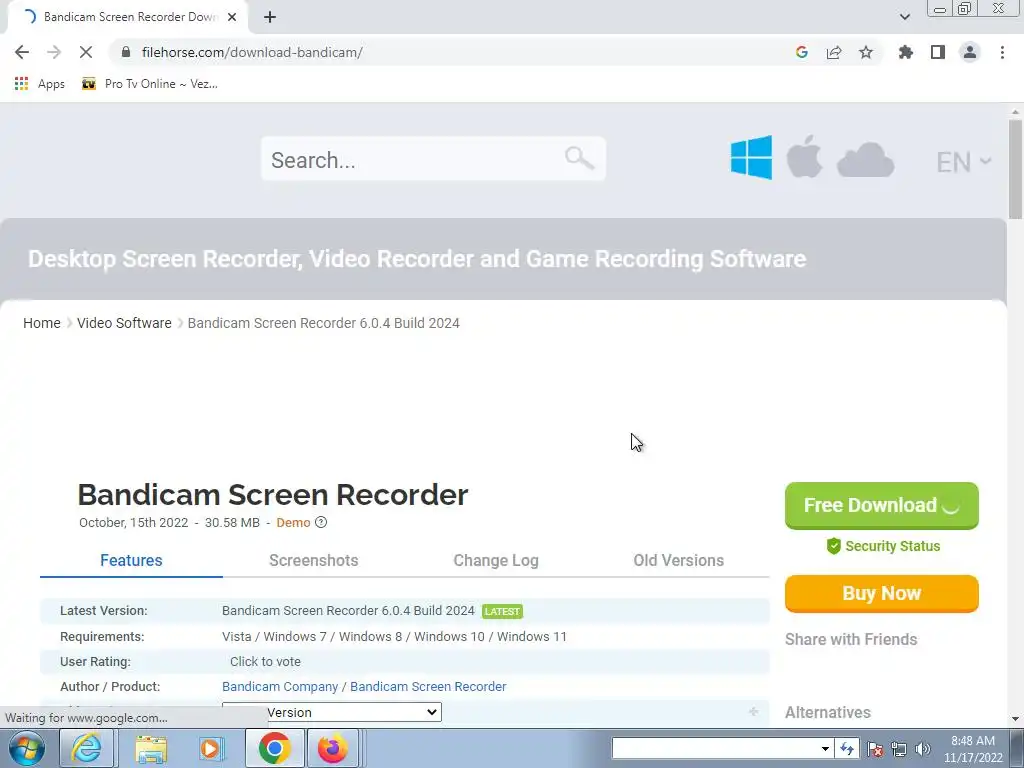This screenshot has width=1024, height=768.
Task: Open the taskbar clock showing 8:48 AM
Action: (x=973, y=749)
